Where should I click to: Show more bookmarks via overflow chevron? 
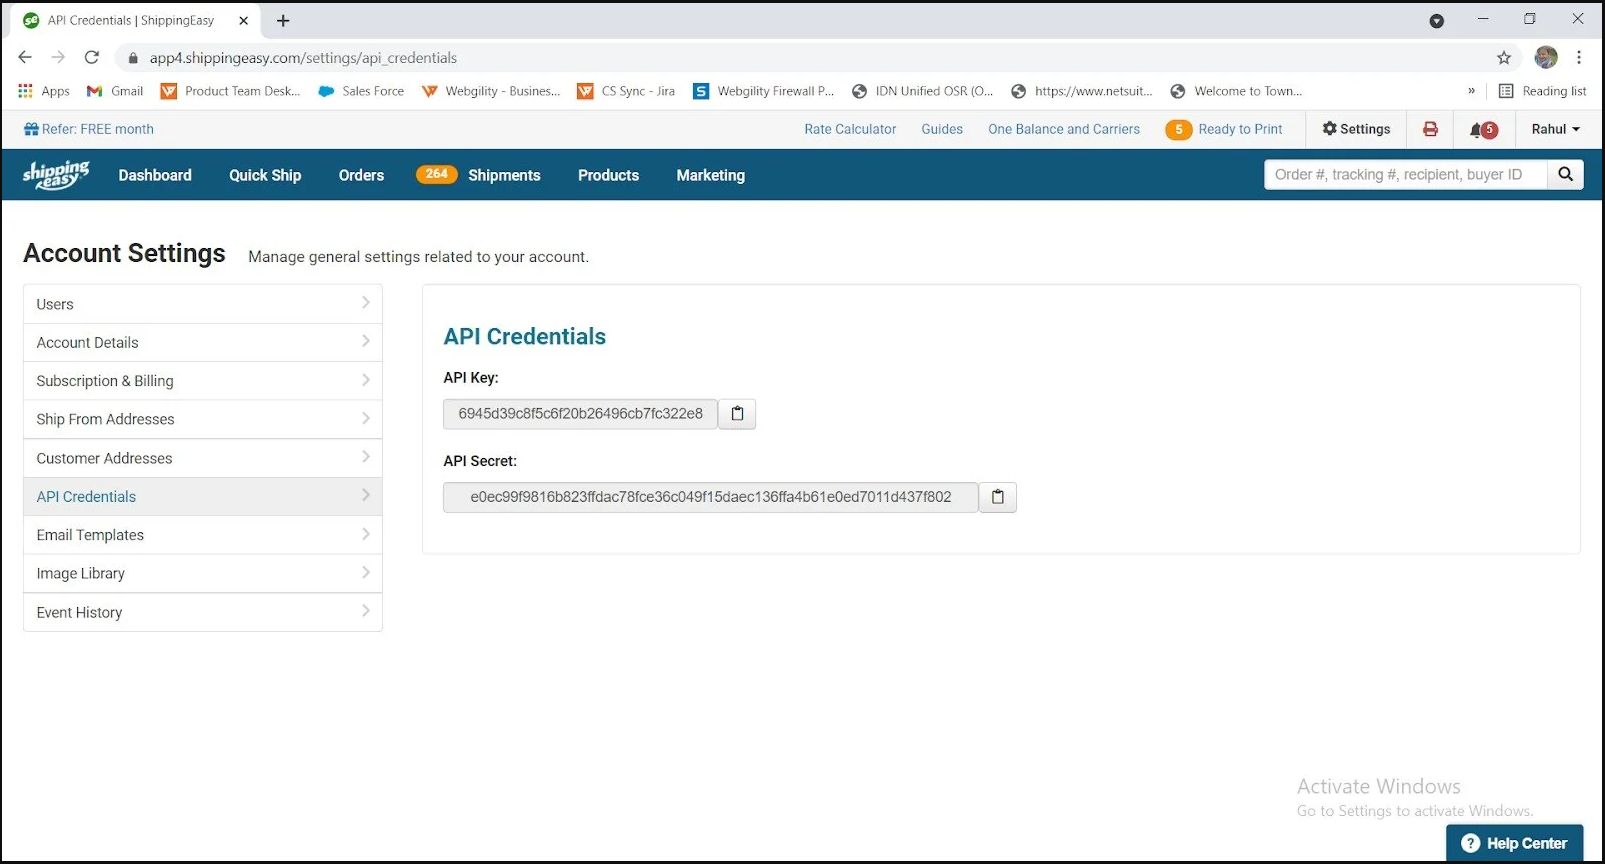tap(1471, 91)
